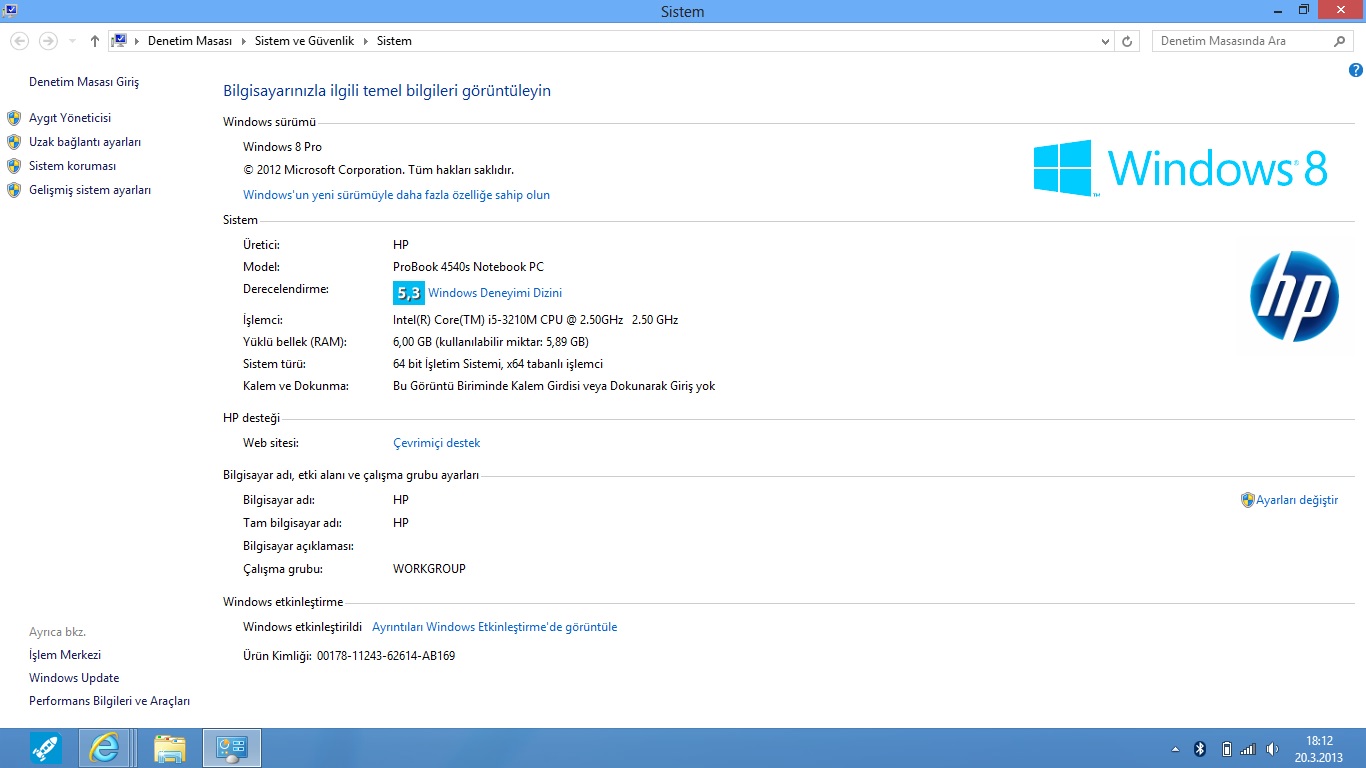
Task: Click the Forward navigation arrow
Action: [x=47, y=41]
